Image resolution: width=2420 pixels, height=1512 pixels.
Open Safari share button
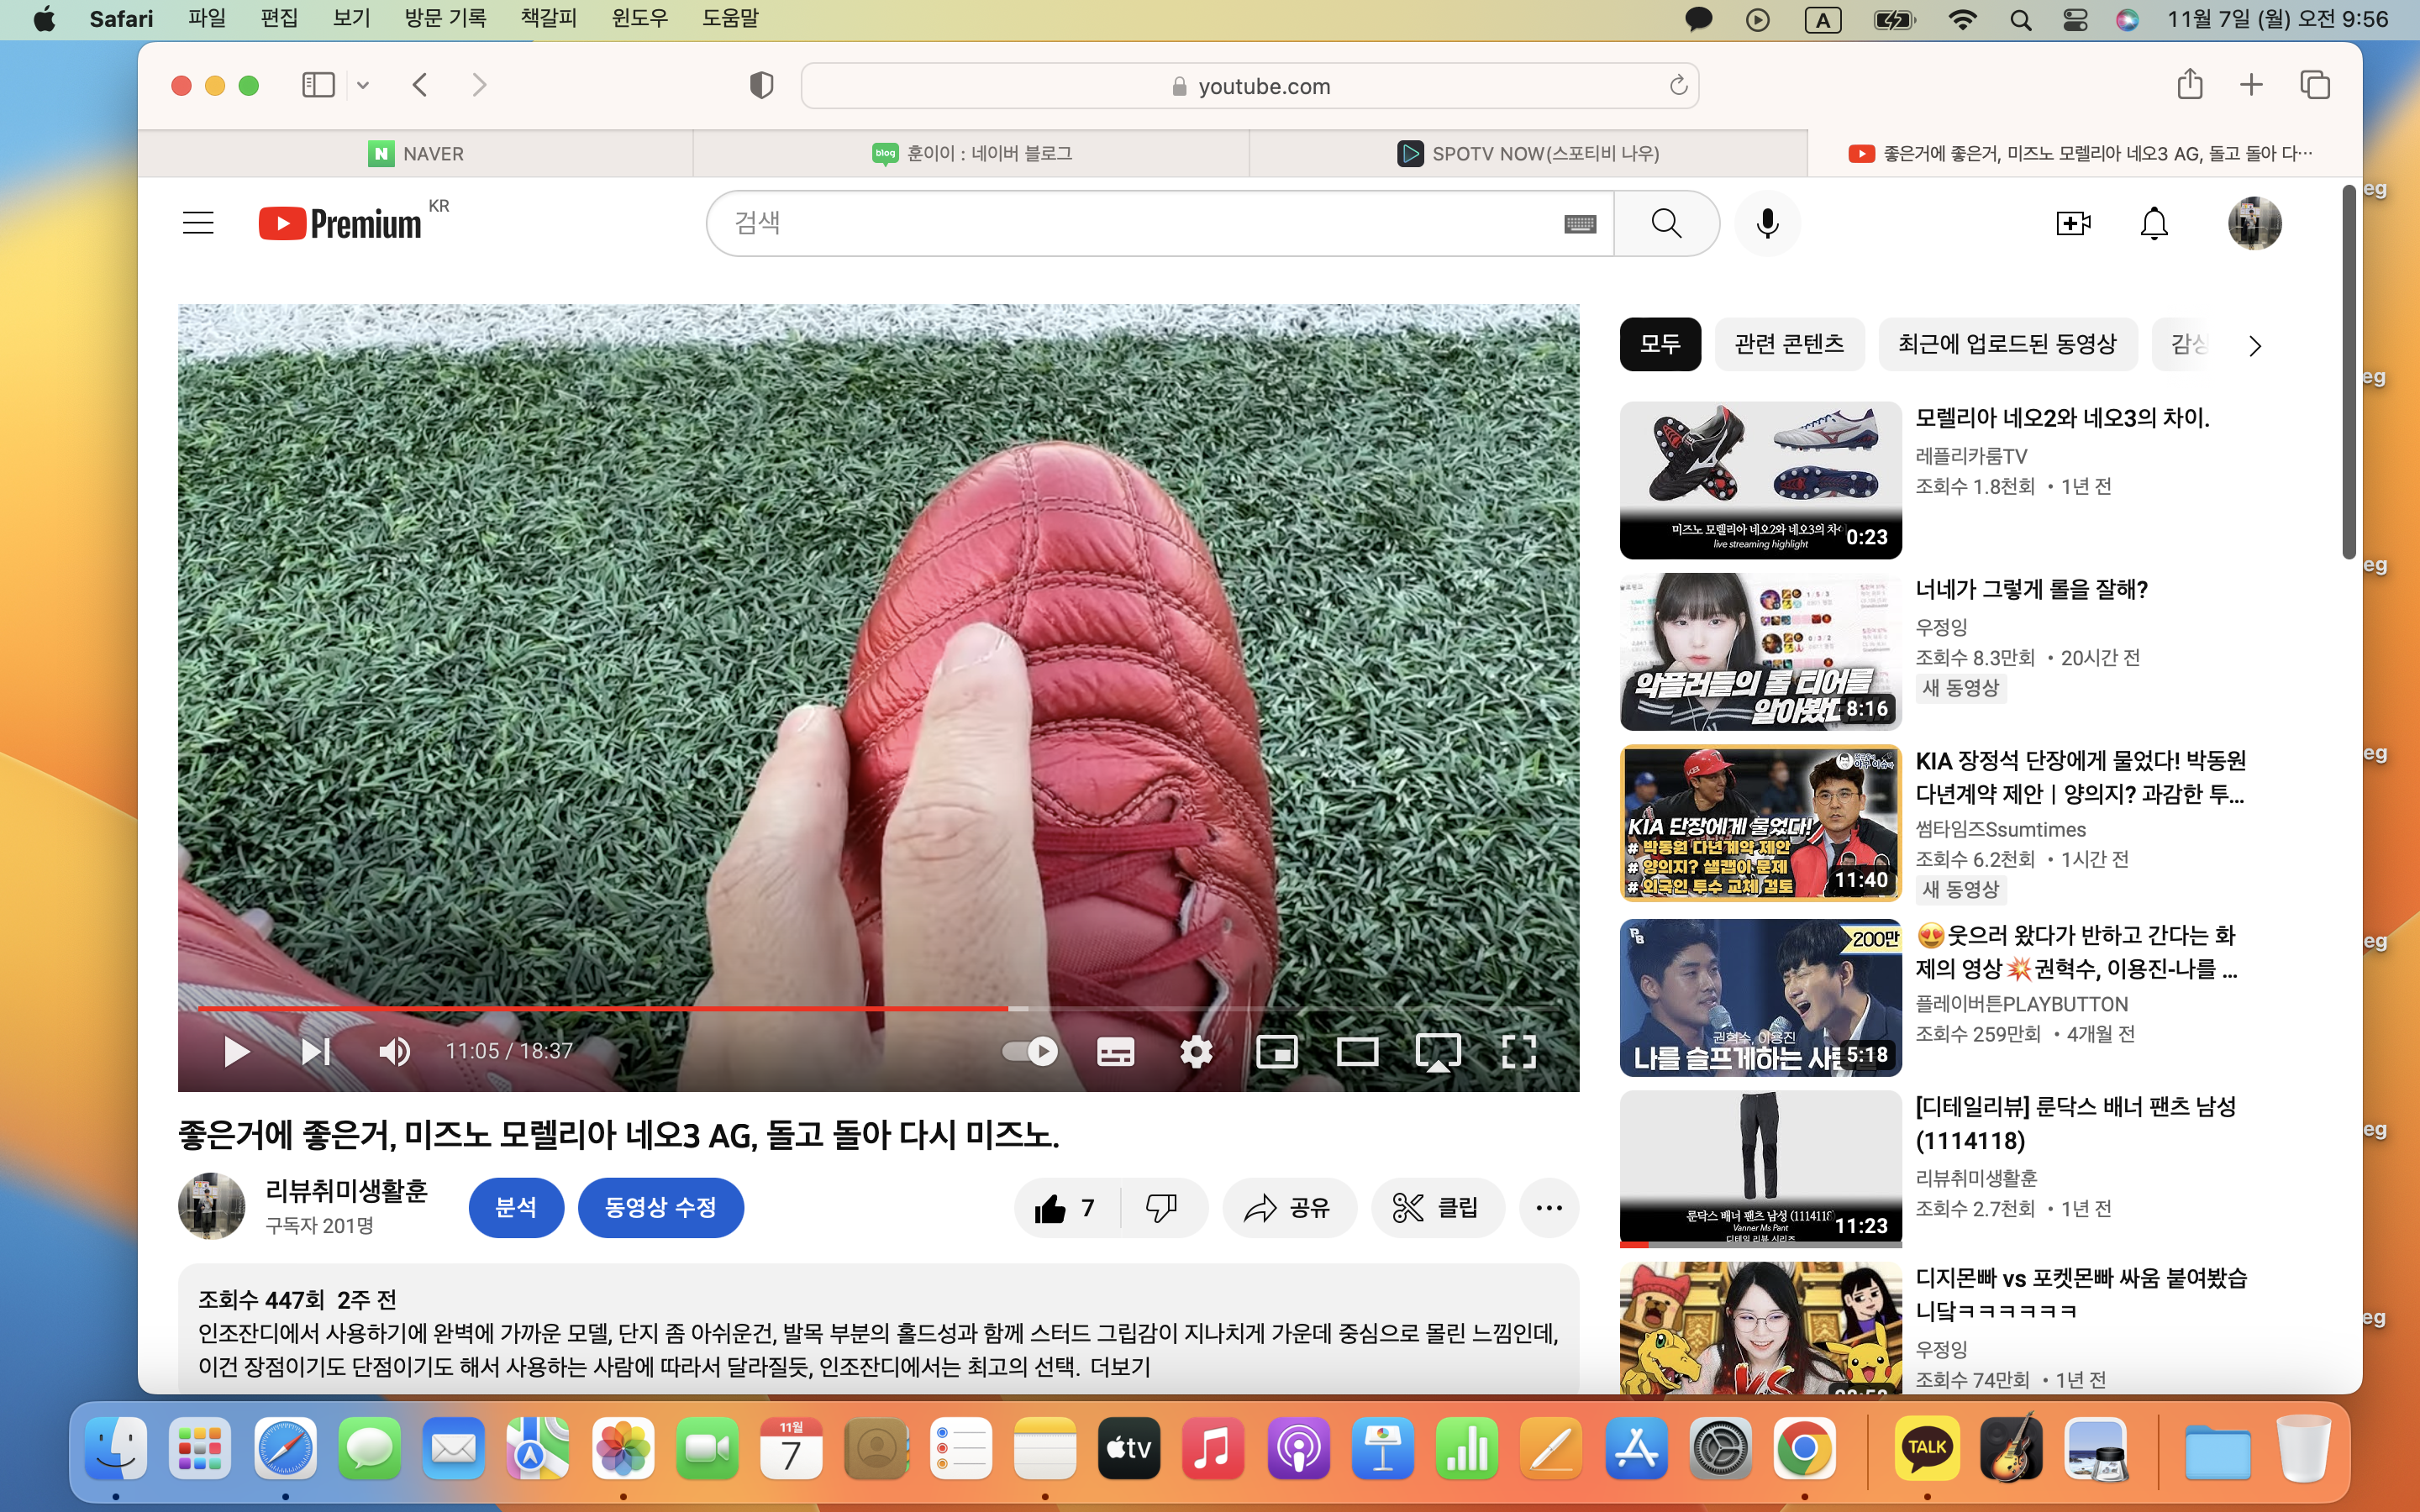coord(2189,84)
